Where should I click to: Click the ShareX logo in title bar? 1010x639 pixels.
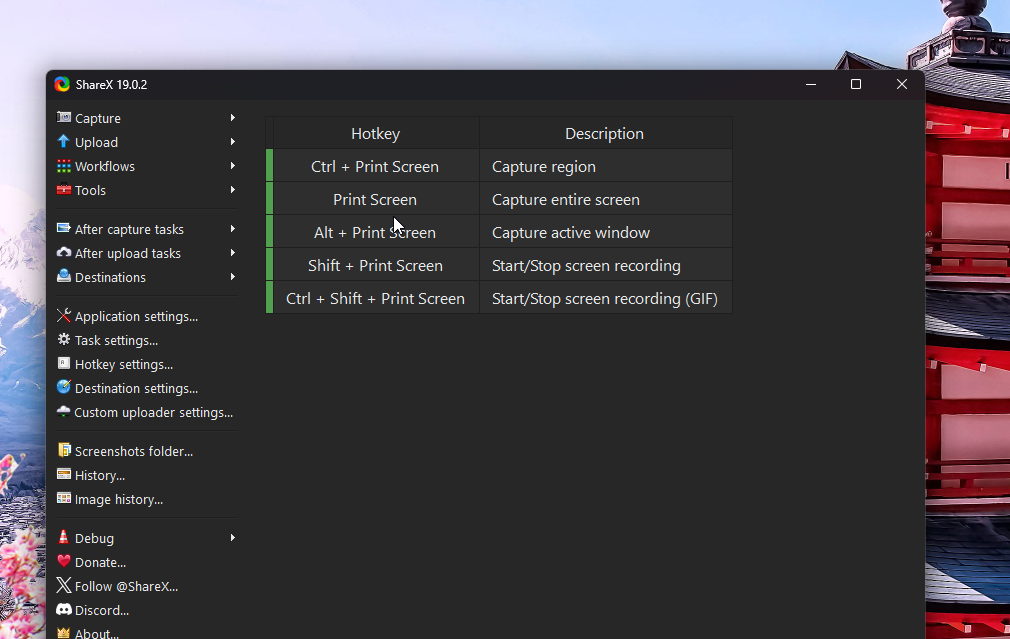tap(62, 84)
